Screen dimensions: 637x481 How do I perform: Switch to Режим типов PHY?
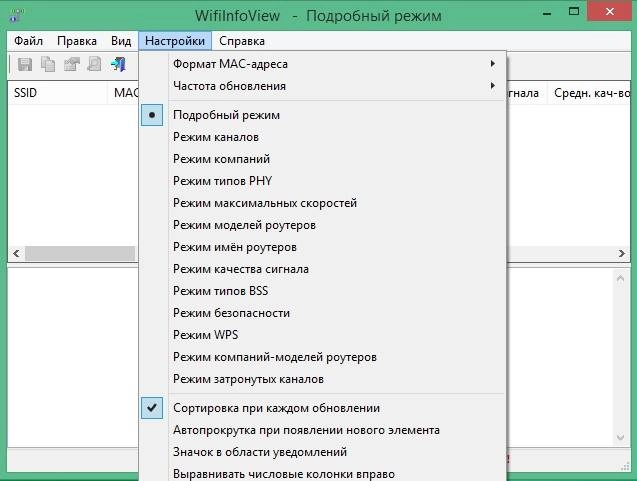pyautogui.click(x=323, y=181)
